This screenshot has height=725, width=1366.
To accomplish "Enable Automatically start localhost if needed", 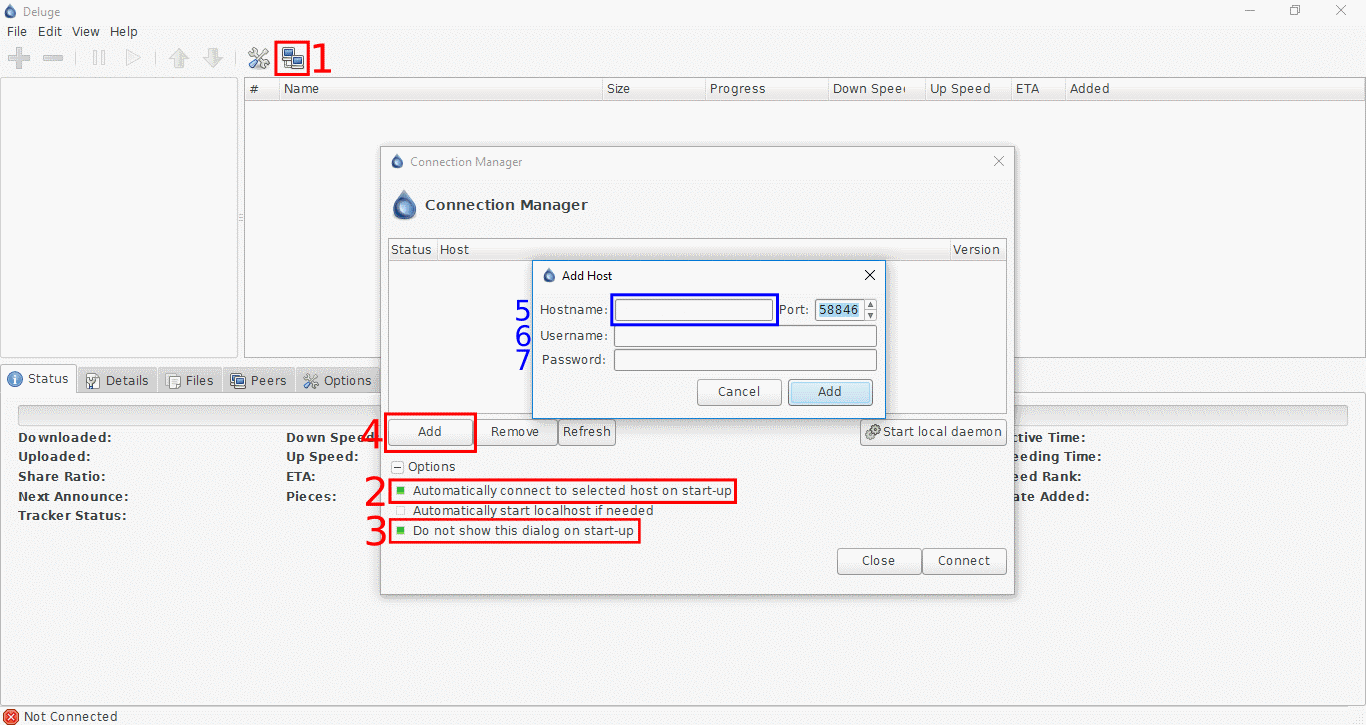I will [x=400, y=510].
